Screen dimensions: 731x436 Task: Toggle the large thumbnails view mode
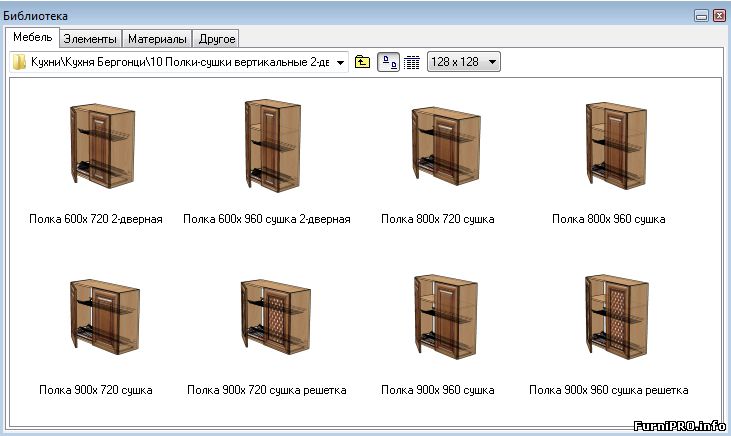click(x=388, y=62)
